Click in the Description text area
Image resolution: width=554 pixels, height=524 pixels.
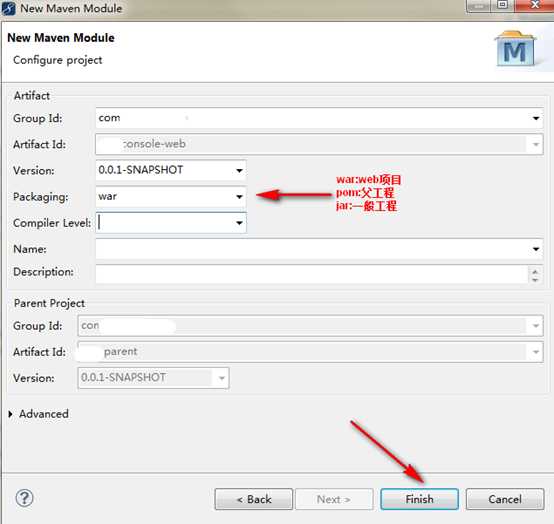312,274
